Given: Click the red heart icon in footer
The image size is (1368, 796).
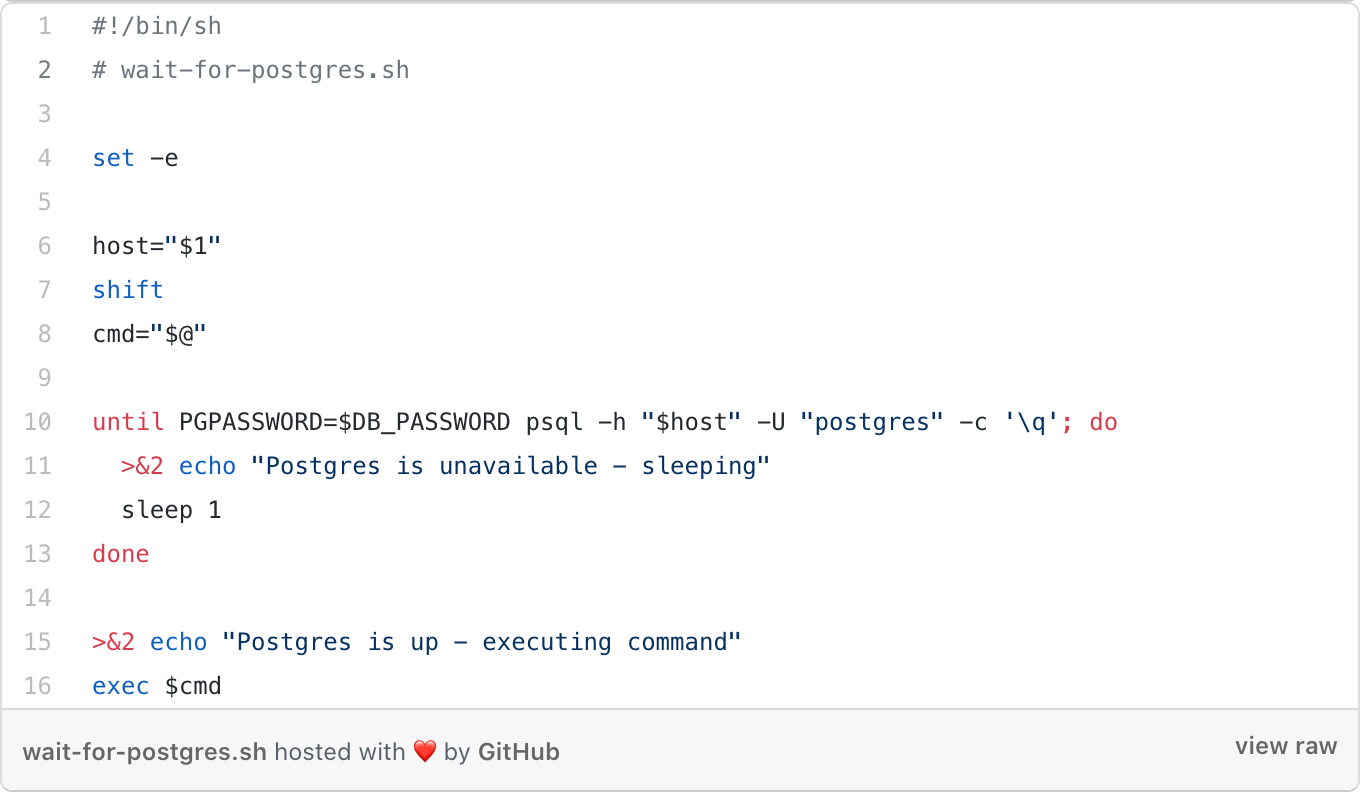Looking at the screenshot, I should (x=425, y=752).
